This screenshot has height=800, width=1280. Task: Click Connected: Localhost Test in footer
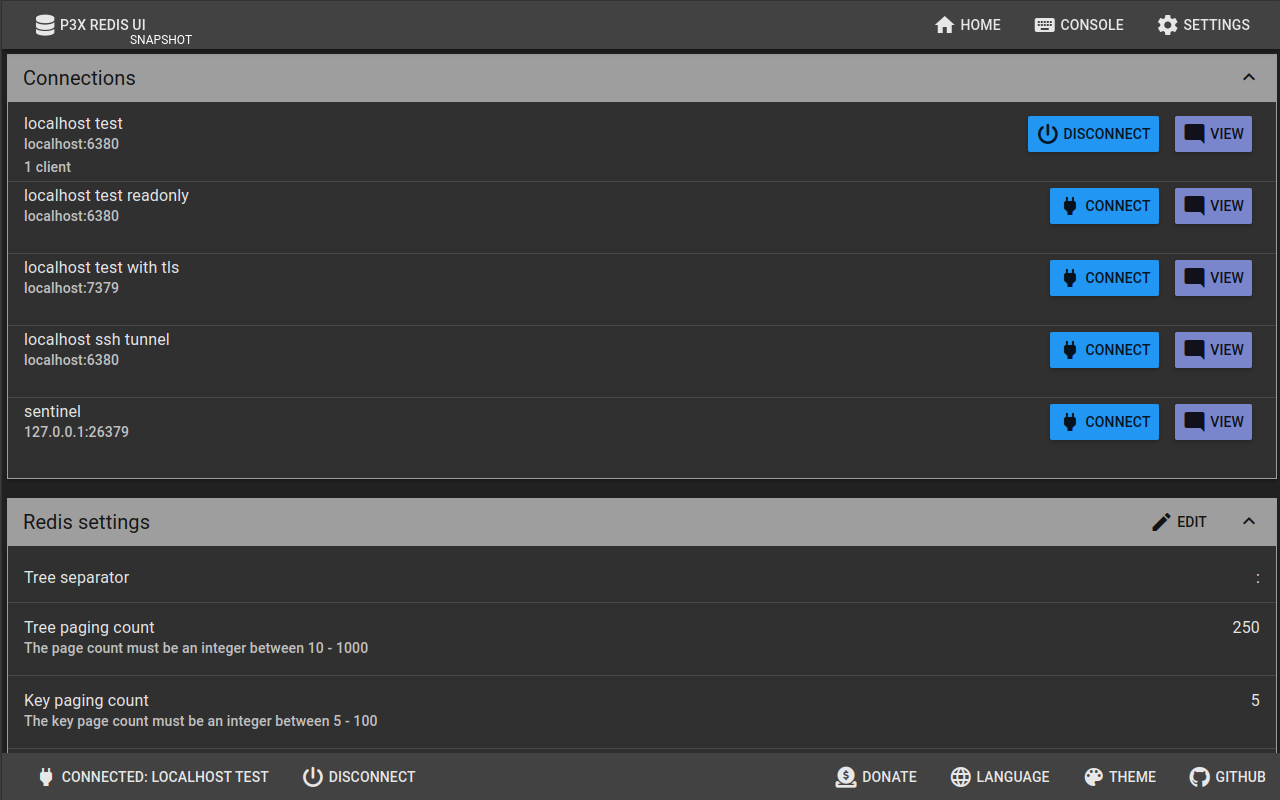tap(152, 777)
